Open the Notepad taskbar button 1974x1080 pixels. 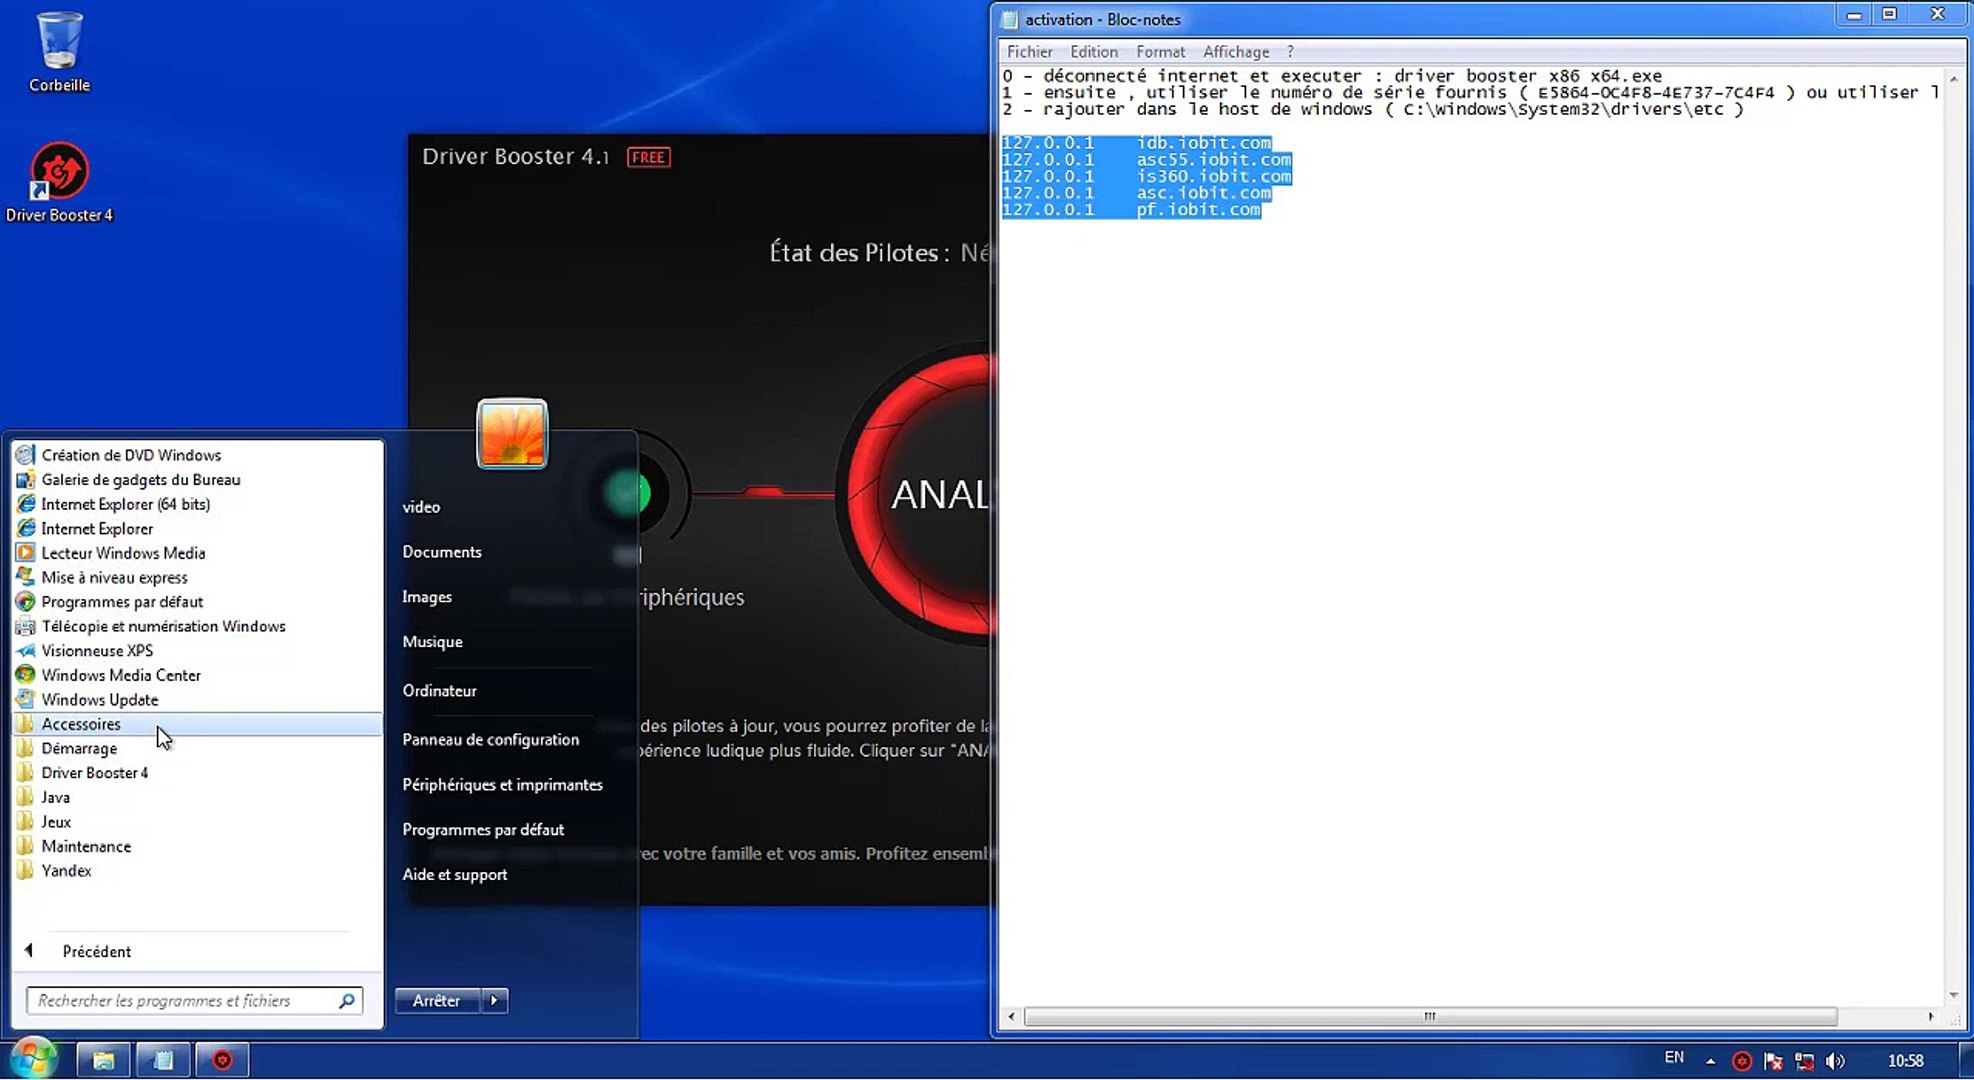click(x=163, y=1060)
